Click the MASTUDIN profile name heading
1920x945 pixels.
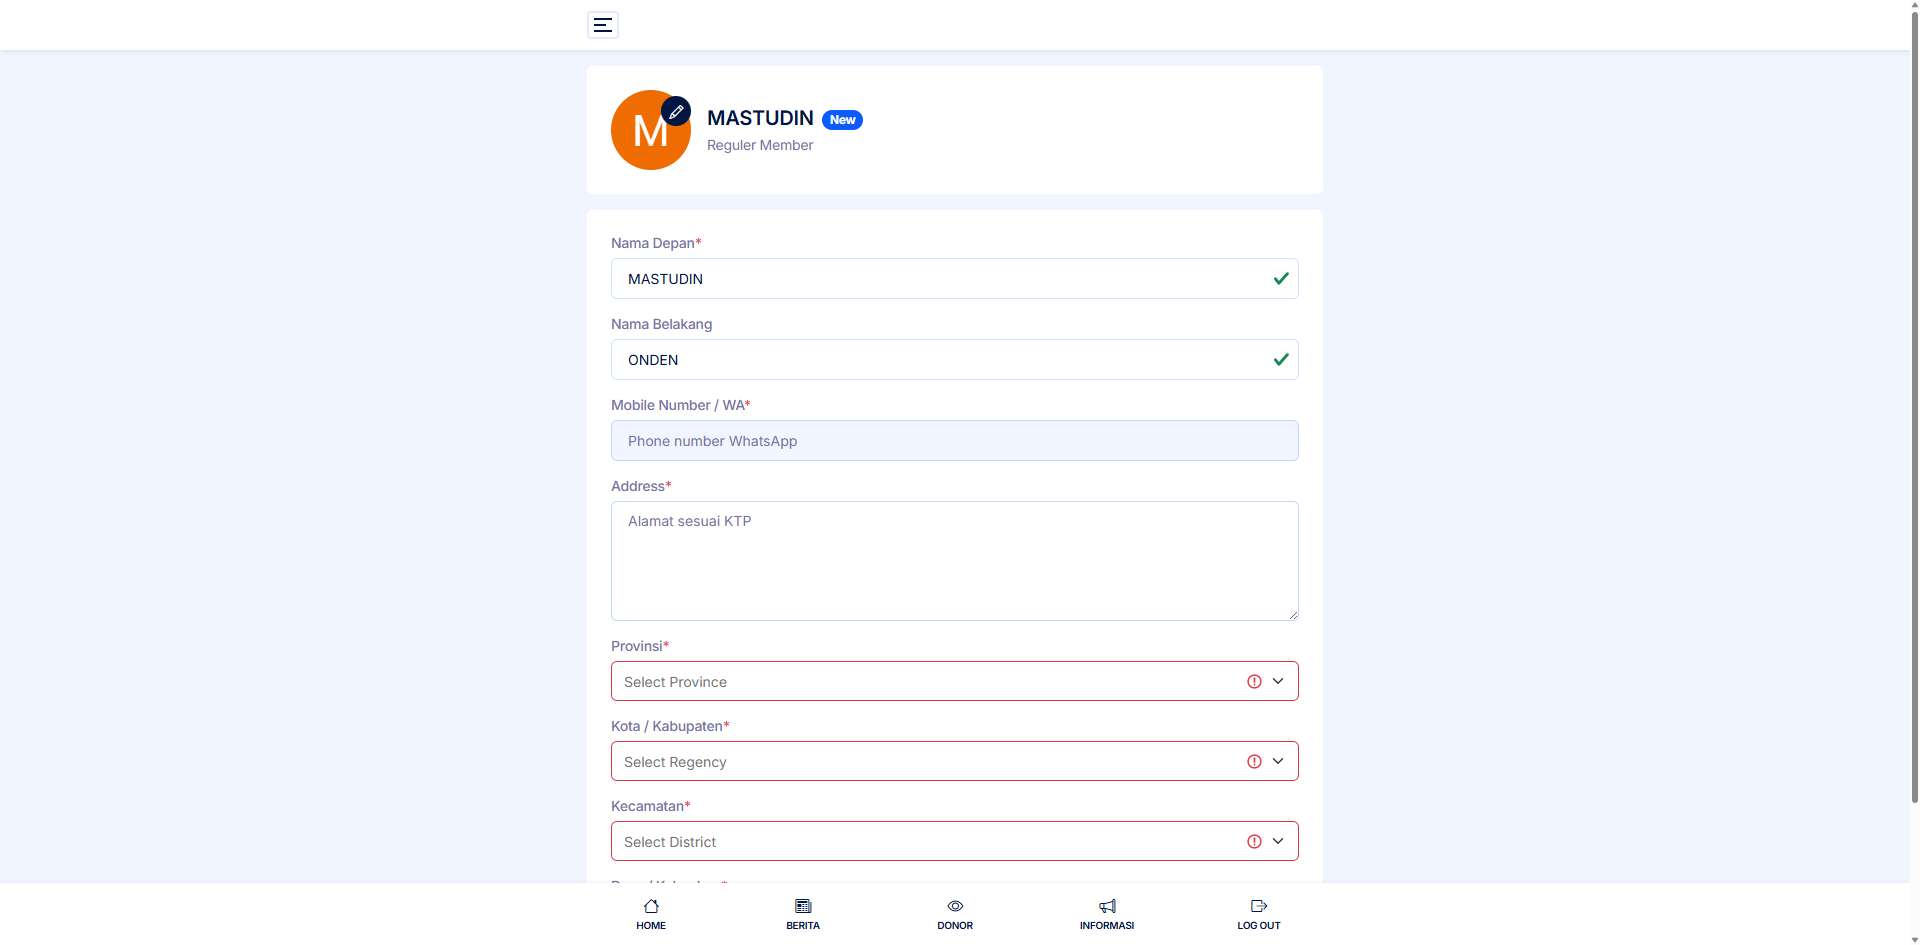tap(760, 118)
